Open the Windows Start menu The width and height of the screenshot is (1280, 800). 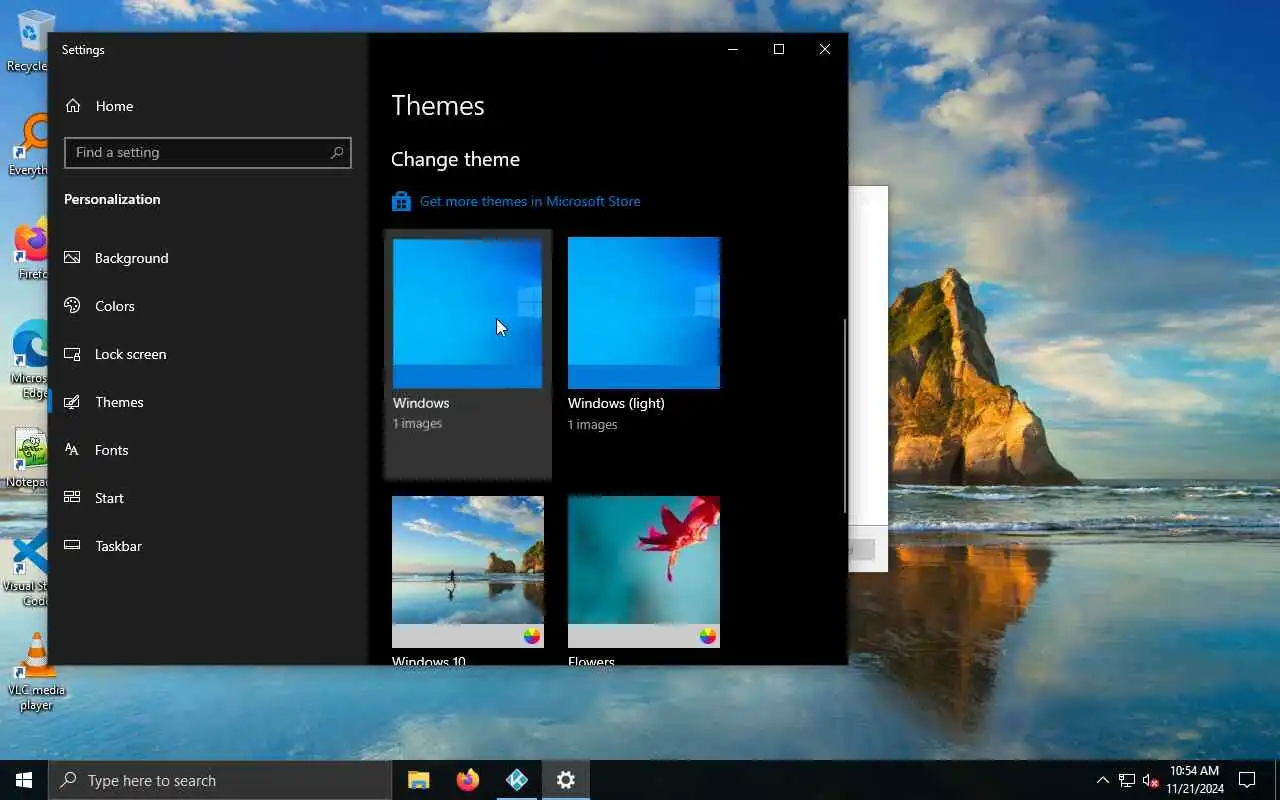coord(24,780)
